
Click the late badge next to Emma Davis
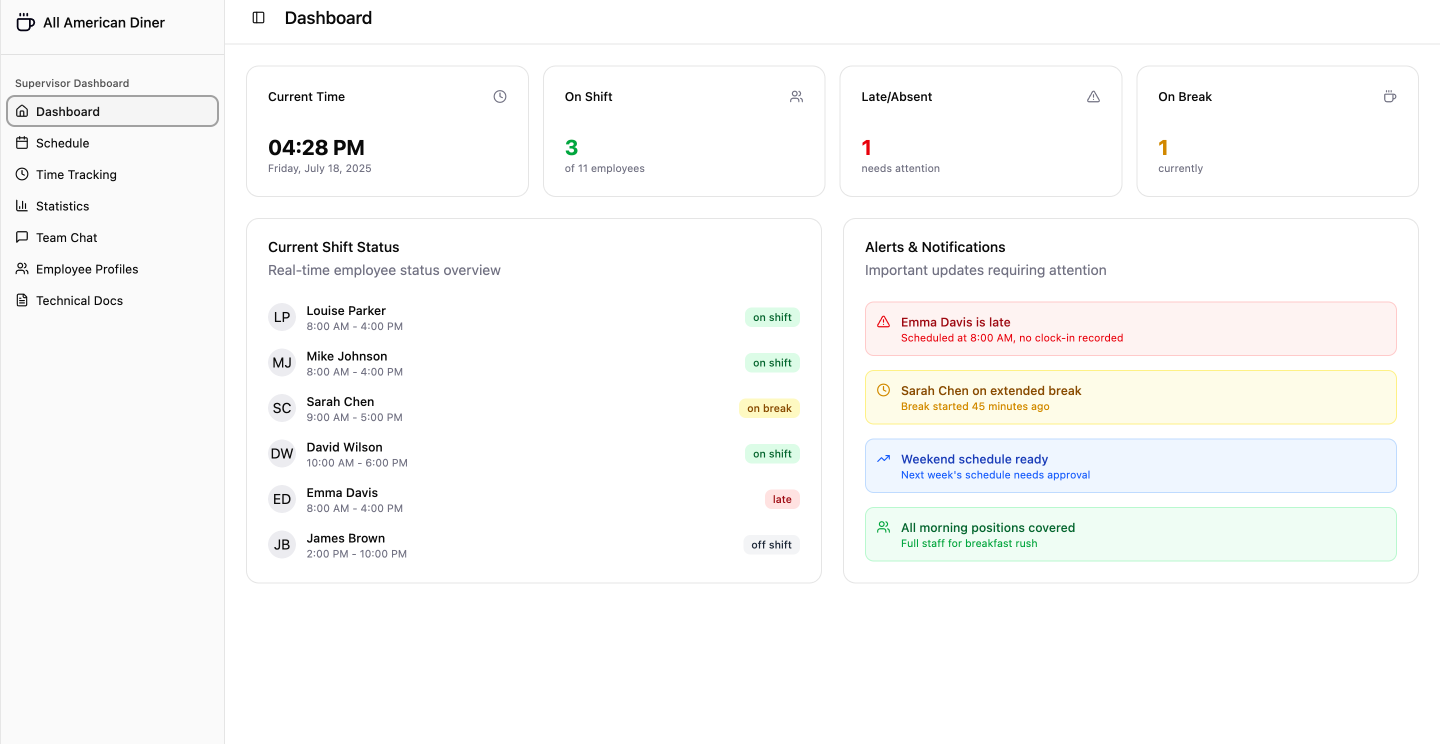[x=782, y=499]
